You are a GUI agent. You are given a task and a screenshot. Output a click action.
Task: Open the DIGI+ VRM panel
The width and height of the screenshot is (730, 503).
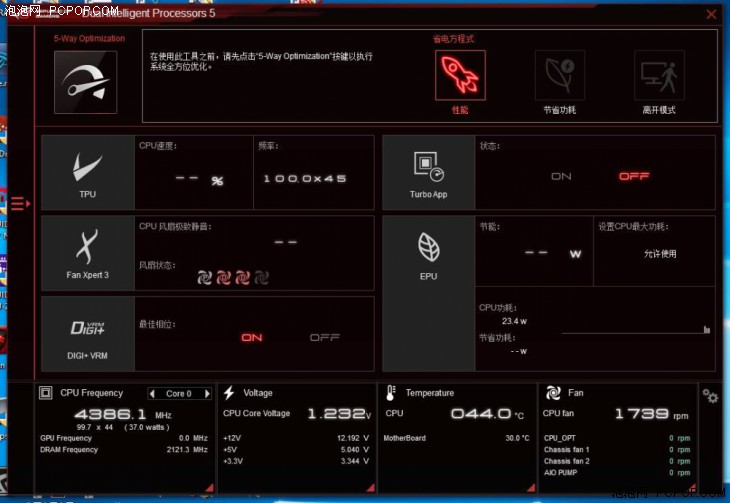click(88, 334)
